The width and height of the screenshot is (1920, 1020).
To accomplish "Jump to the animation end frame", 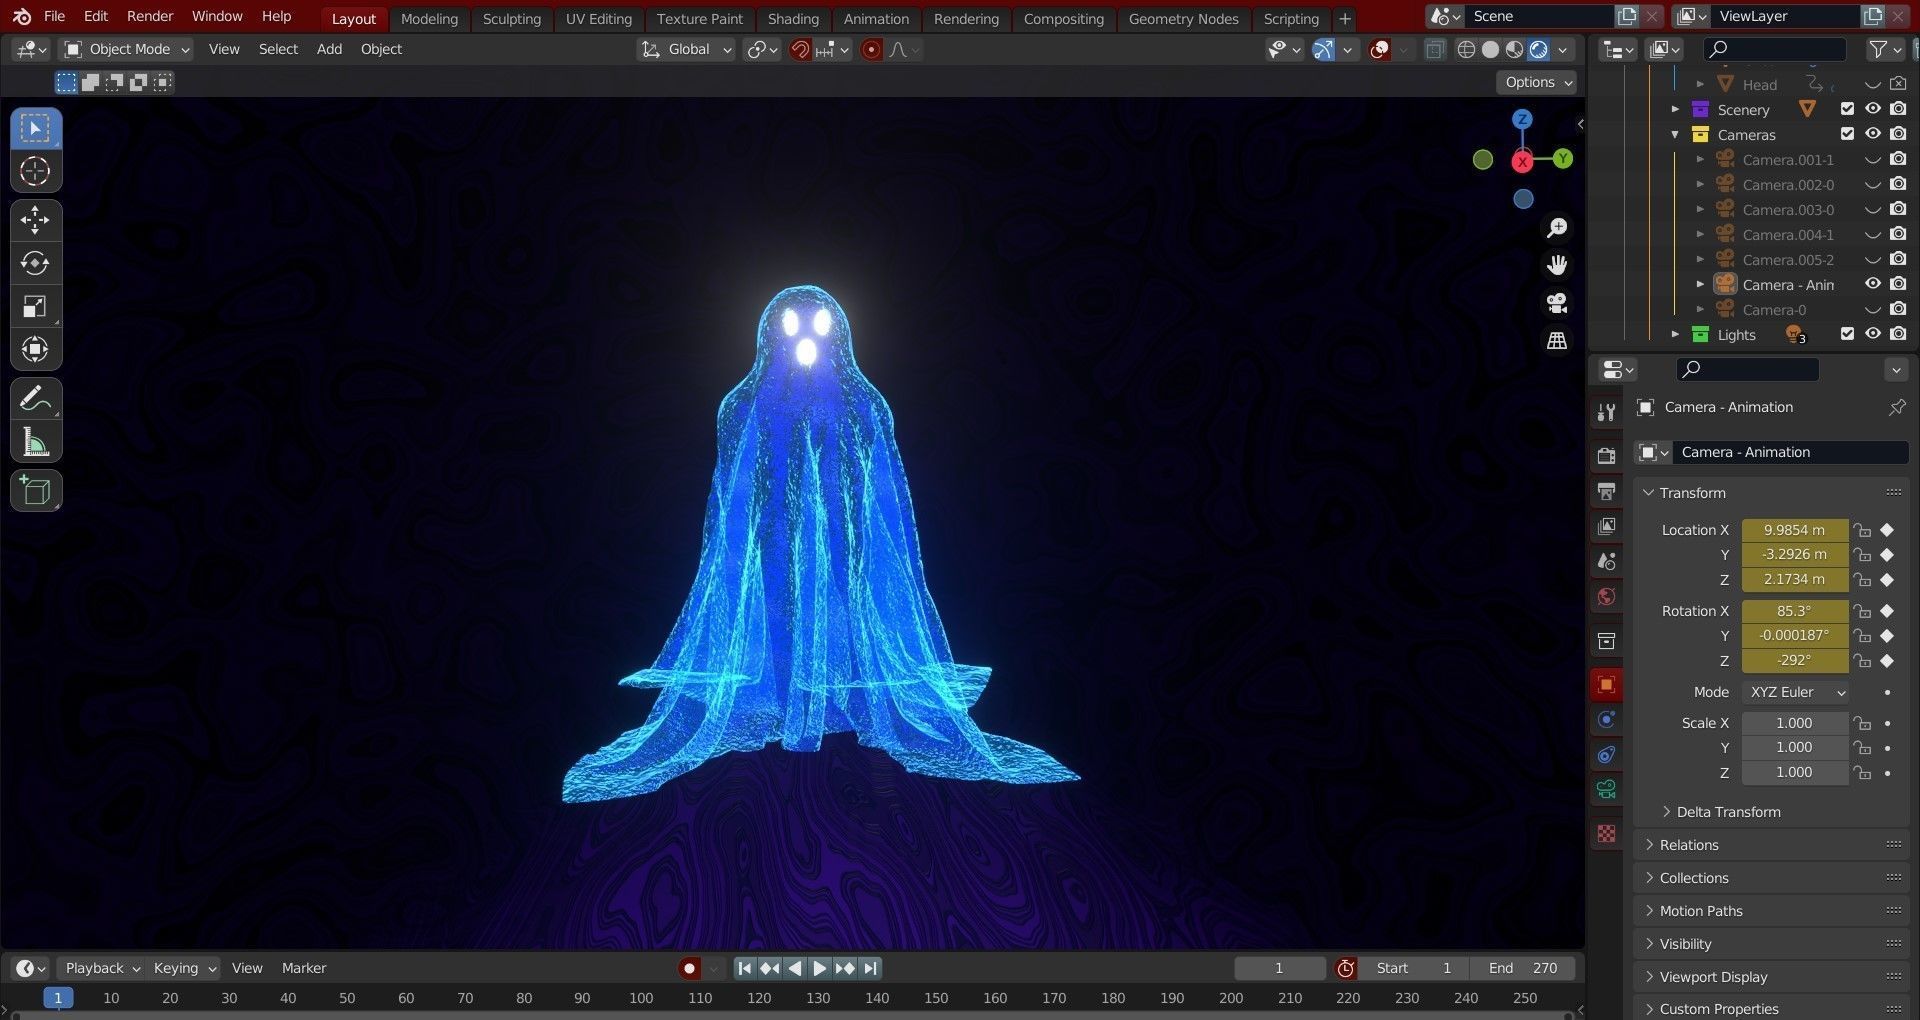I will point(871,968).
